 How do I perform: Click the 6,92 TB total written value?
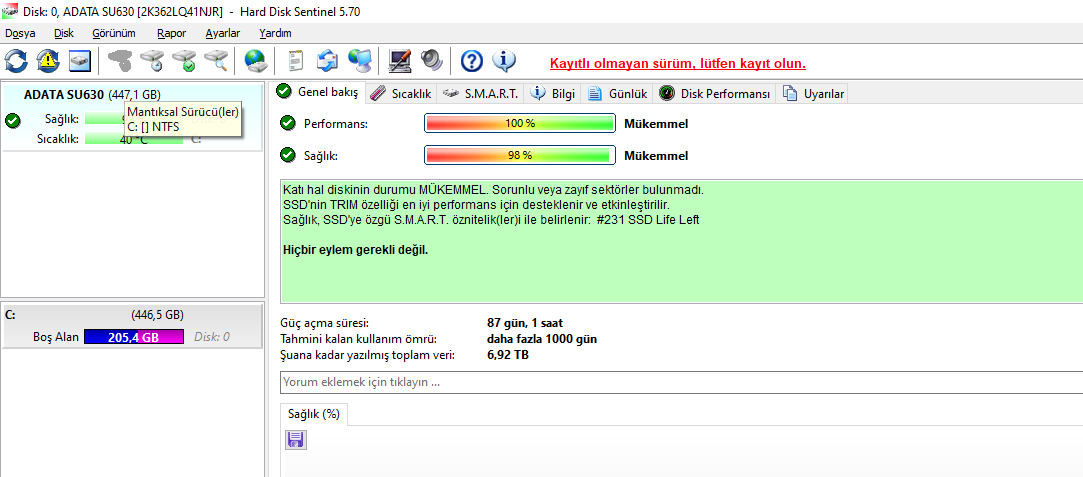point(508,355)
